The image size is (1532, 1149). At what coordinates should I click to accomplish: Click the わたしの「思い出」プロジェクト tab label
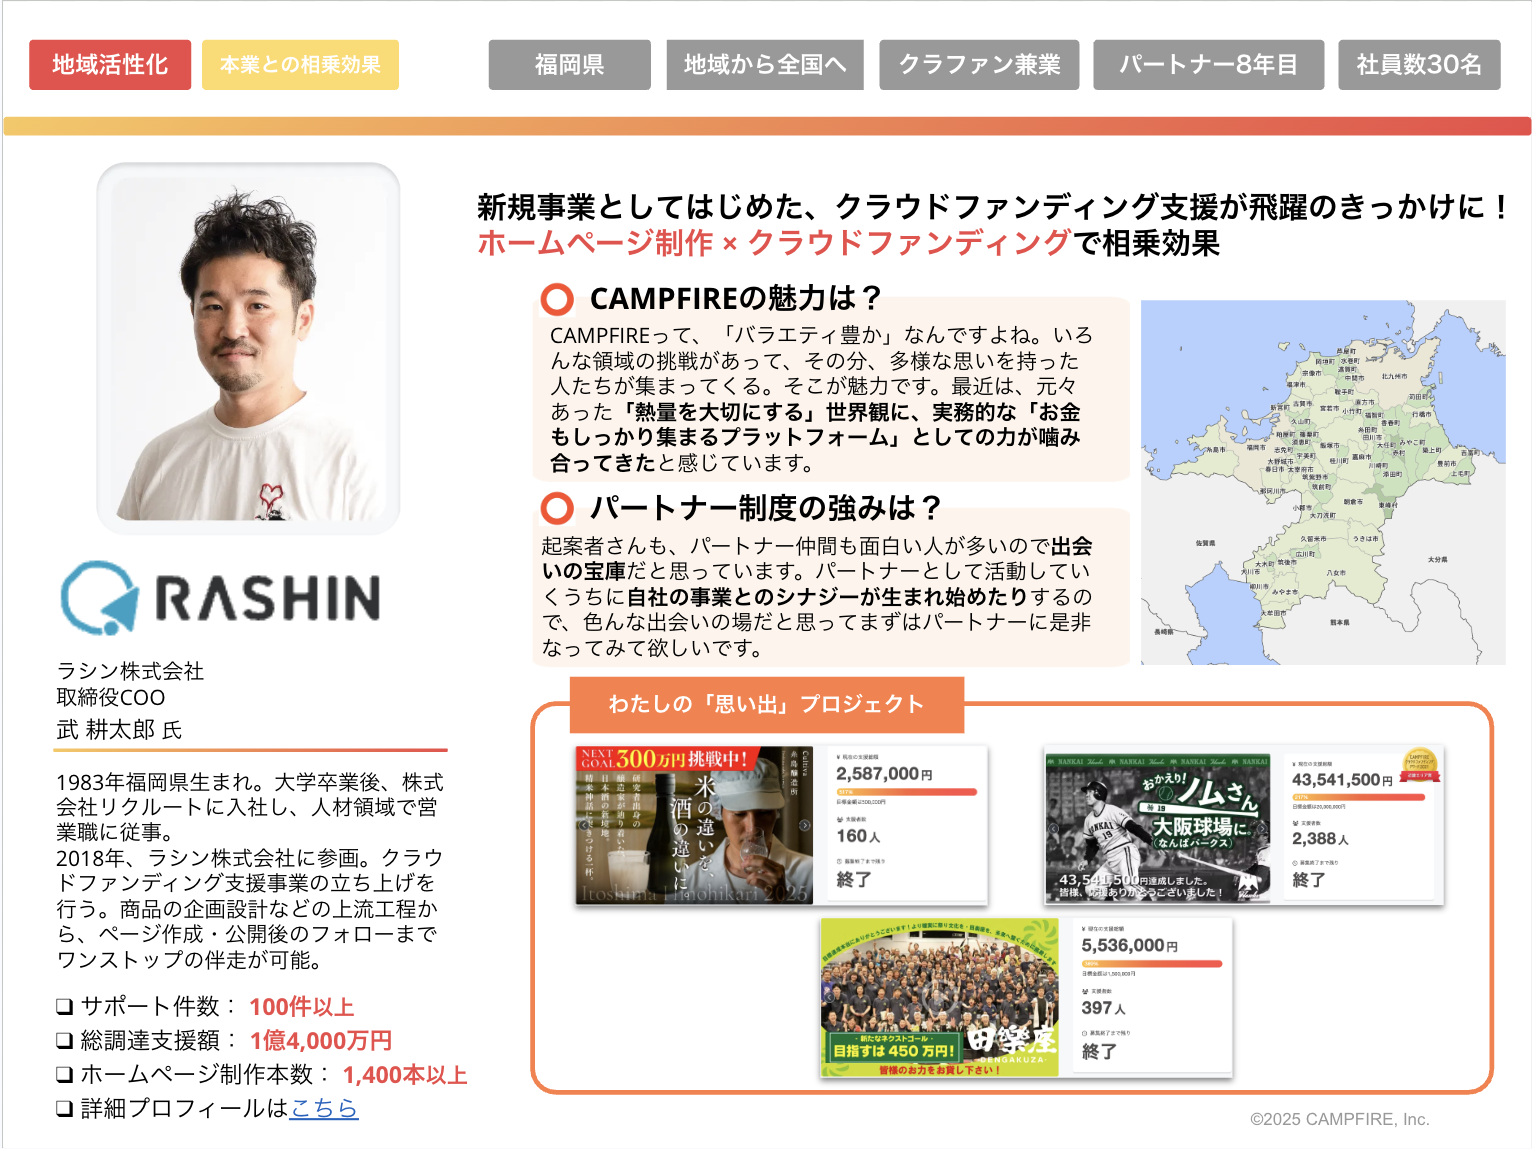[x=767, y=704]
